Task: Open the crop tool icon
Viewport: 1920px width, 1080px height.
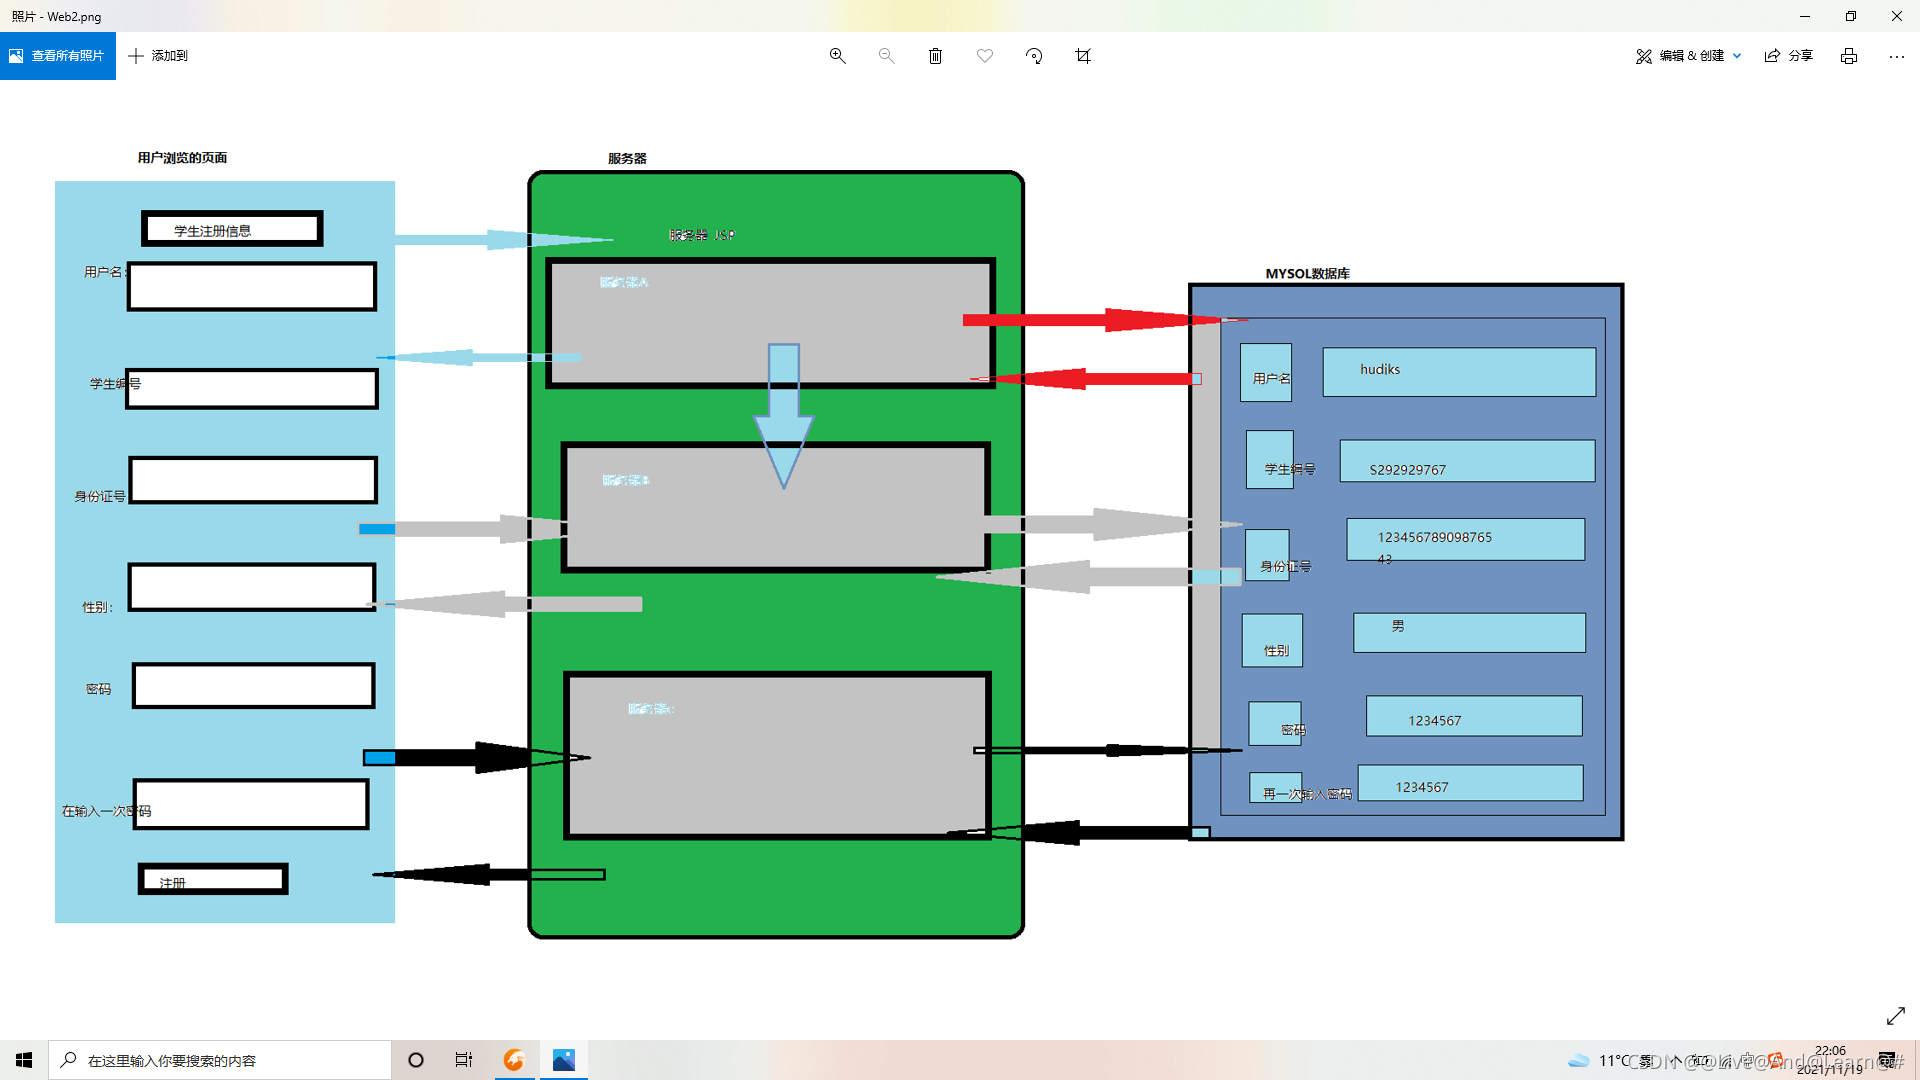Action: [1083, 56]
